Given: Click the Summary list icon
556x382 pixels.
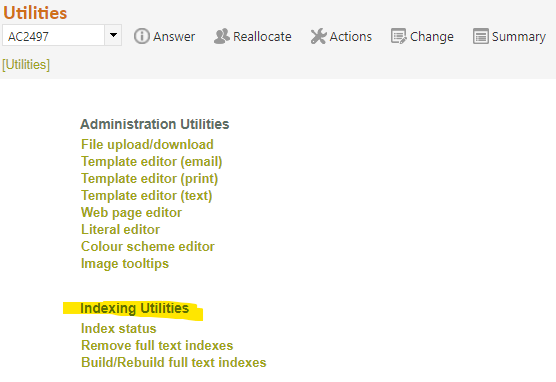Looking at the screenshot, I should [480, 36].
